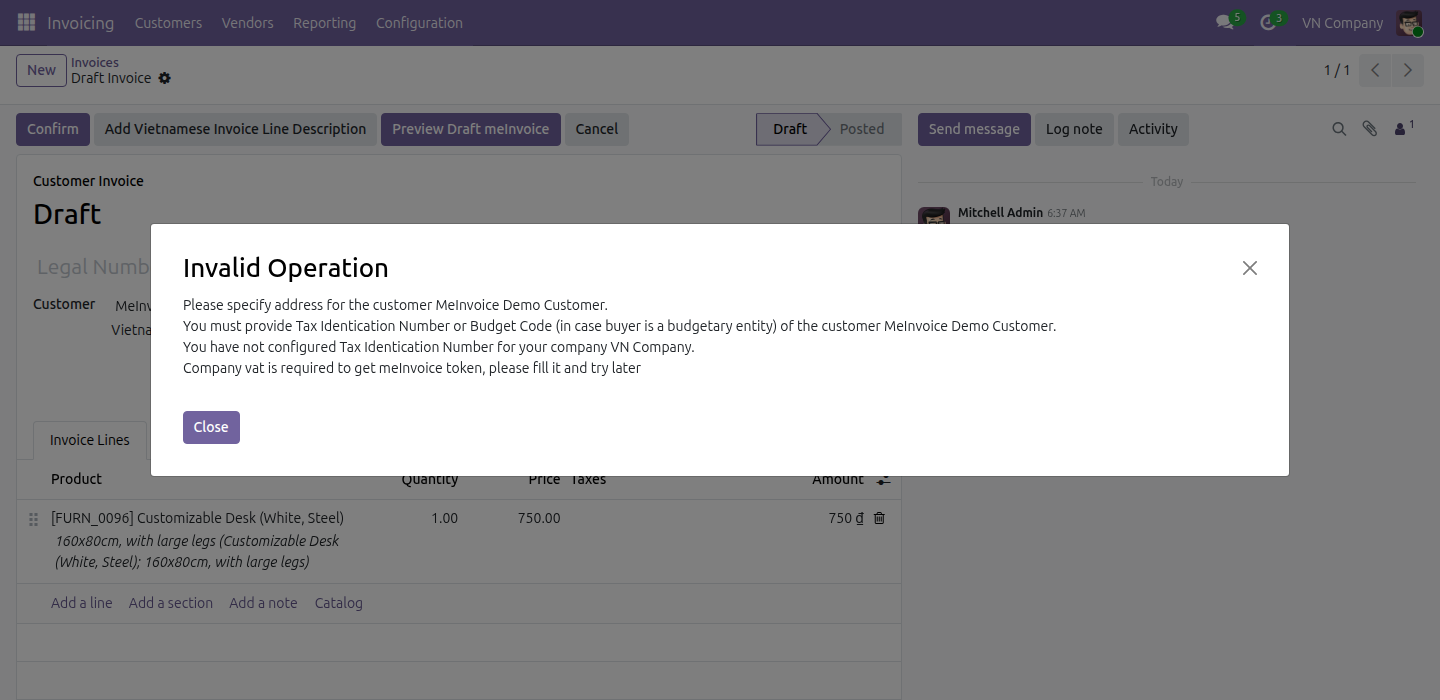The height and width of the screenshot is (700, 1440).
Task: Select the Posted status stage
Action: tap(861, 129)
